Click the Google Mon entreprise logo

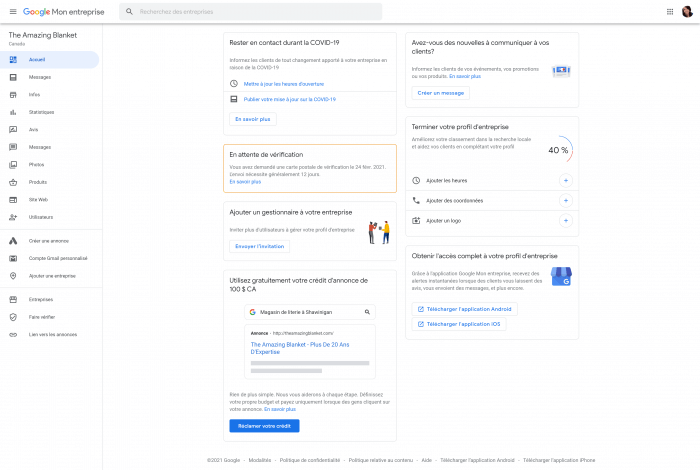(63, 12)
